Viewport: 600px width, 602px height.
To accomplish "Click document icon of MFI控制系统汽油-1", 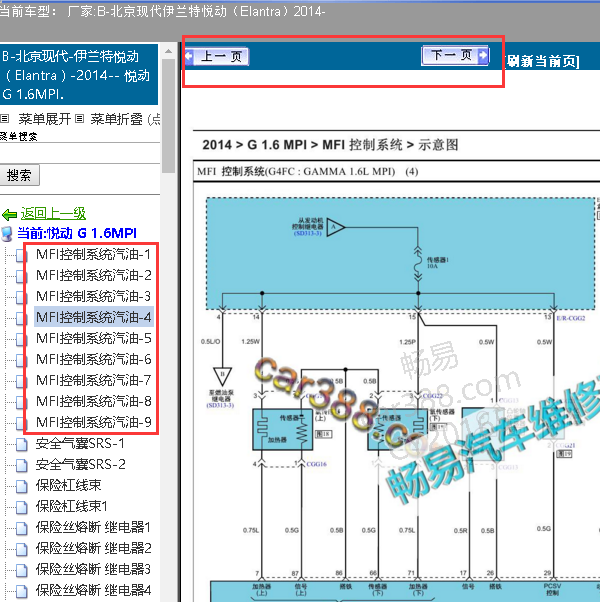I will [x=21, y=255].
